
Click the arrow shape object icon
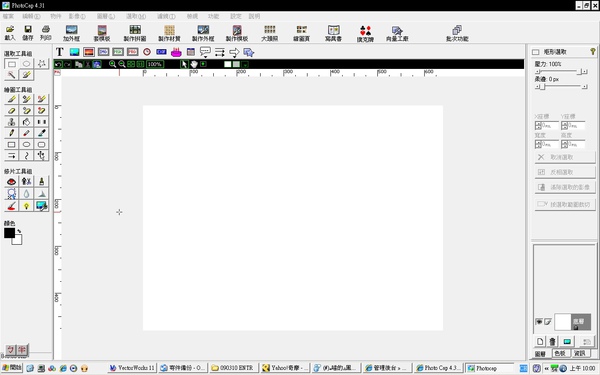(x=234, y=52)
